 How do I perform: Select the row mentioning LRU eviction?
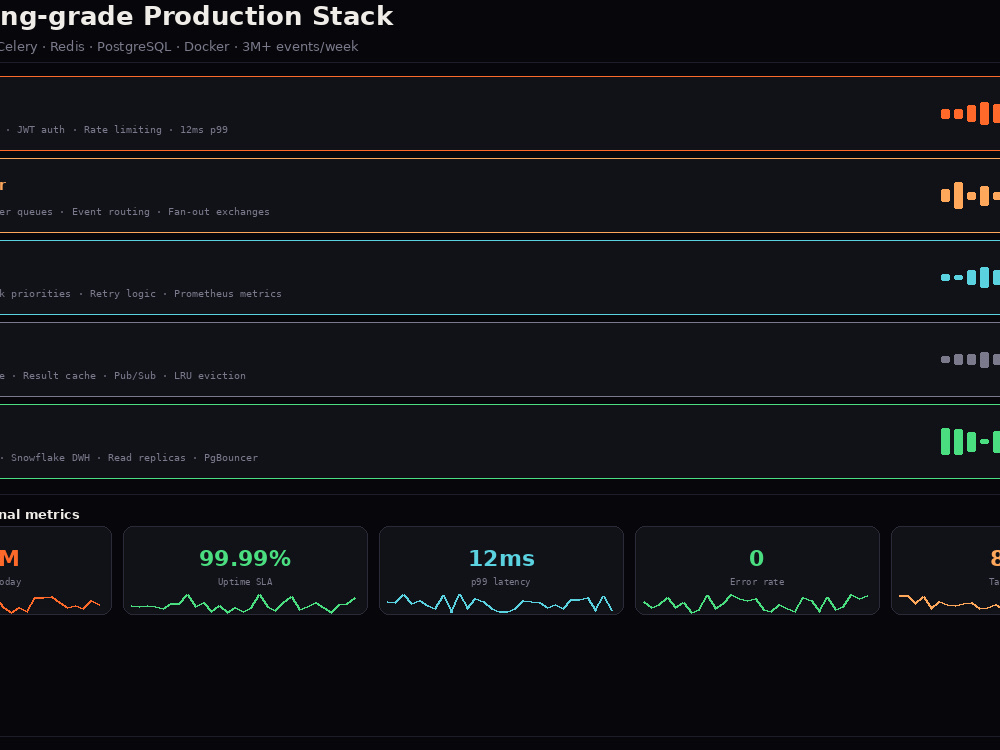[x=500, y=360]
